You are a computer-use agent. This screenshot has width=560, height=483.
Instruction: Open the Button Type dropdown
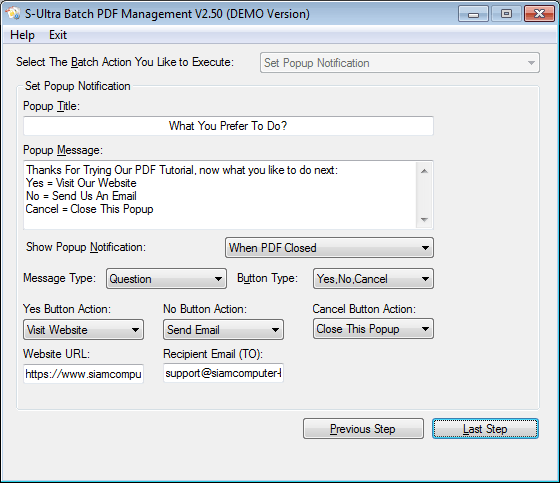(373, 279)
